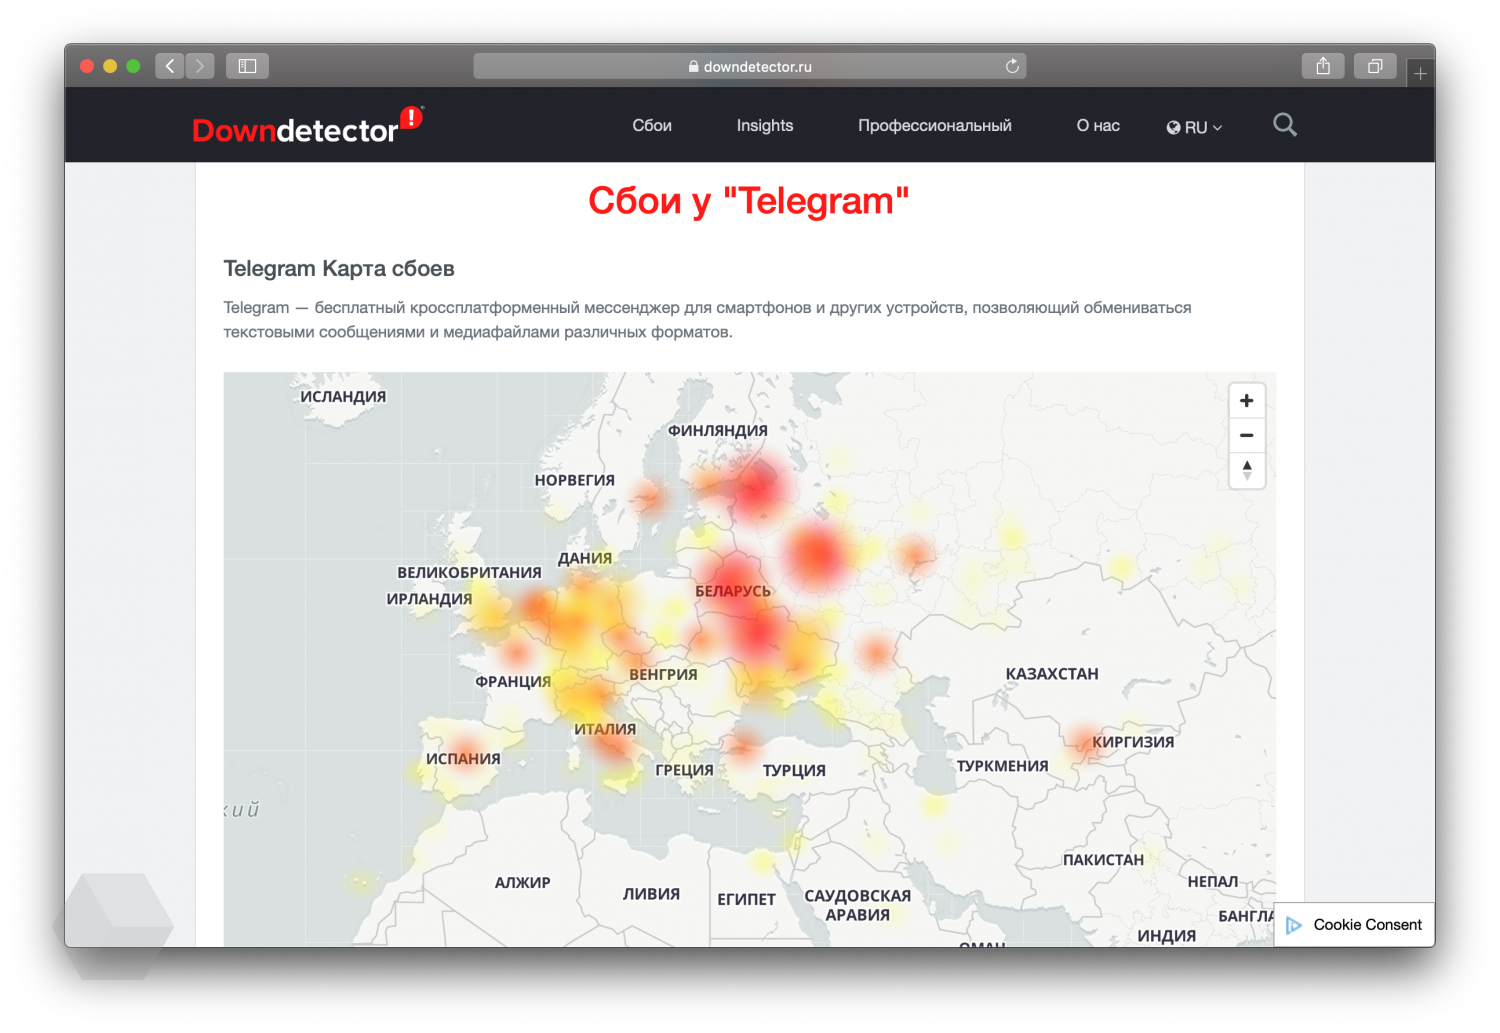1500x1033 pixels.
Task: Open the Cookie Consent banner
Action: [x=1354, y=925]
